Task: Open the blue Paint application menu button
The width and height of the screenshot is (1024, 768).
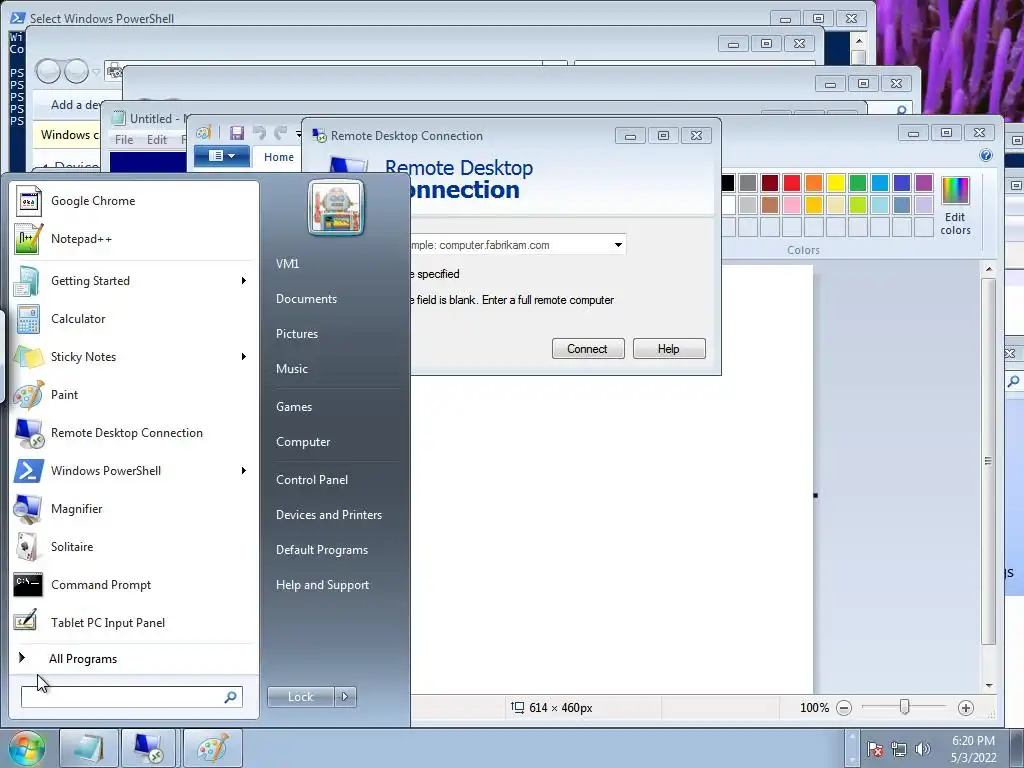Action: pyautogui.click(x=221, y=156)
